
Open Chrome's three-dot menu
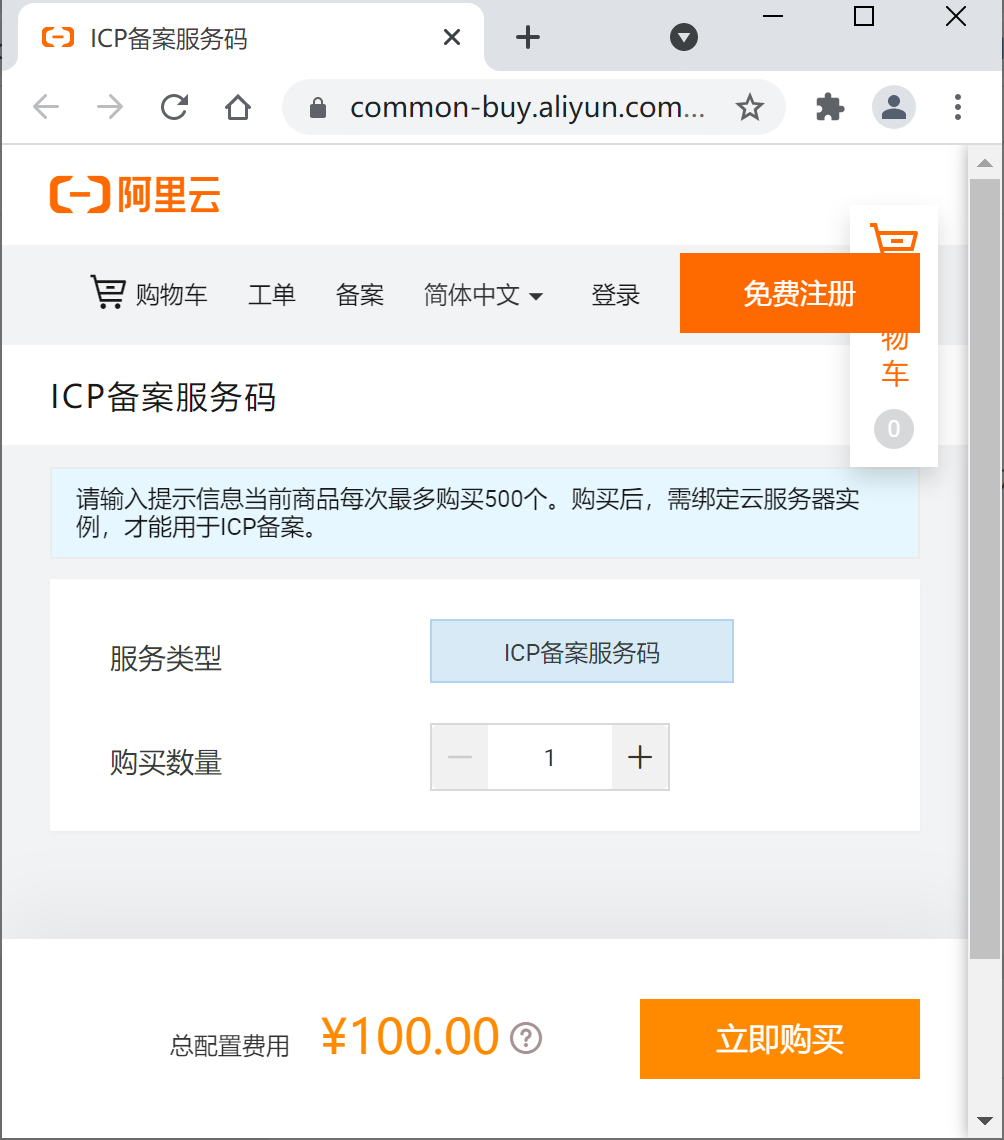[957, 108]
